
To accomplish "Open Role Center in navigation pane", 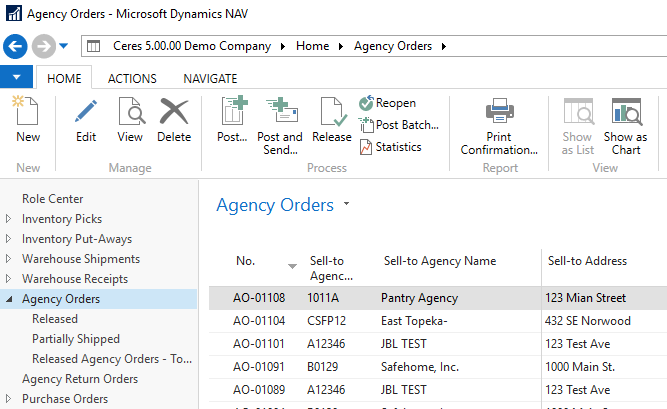I will click(x=53, y=199).
